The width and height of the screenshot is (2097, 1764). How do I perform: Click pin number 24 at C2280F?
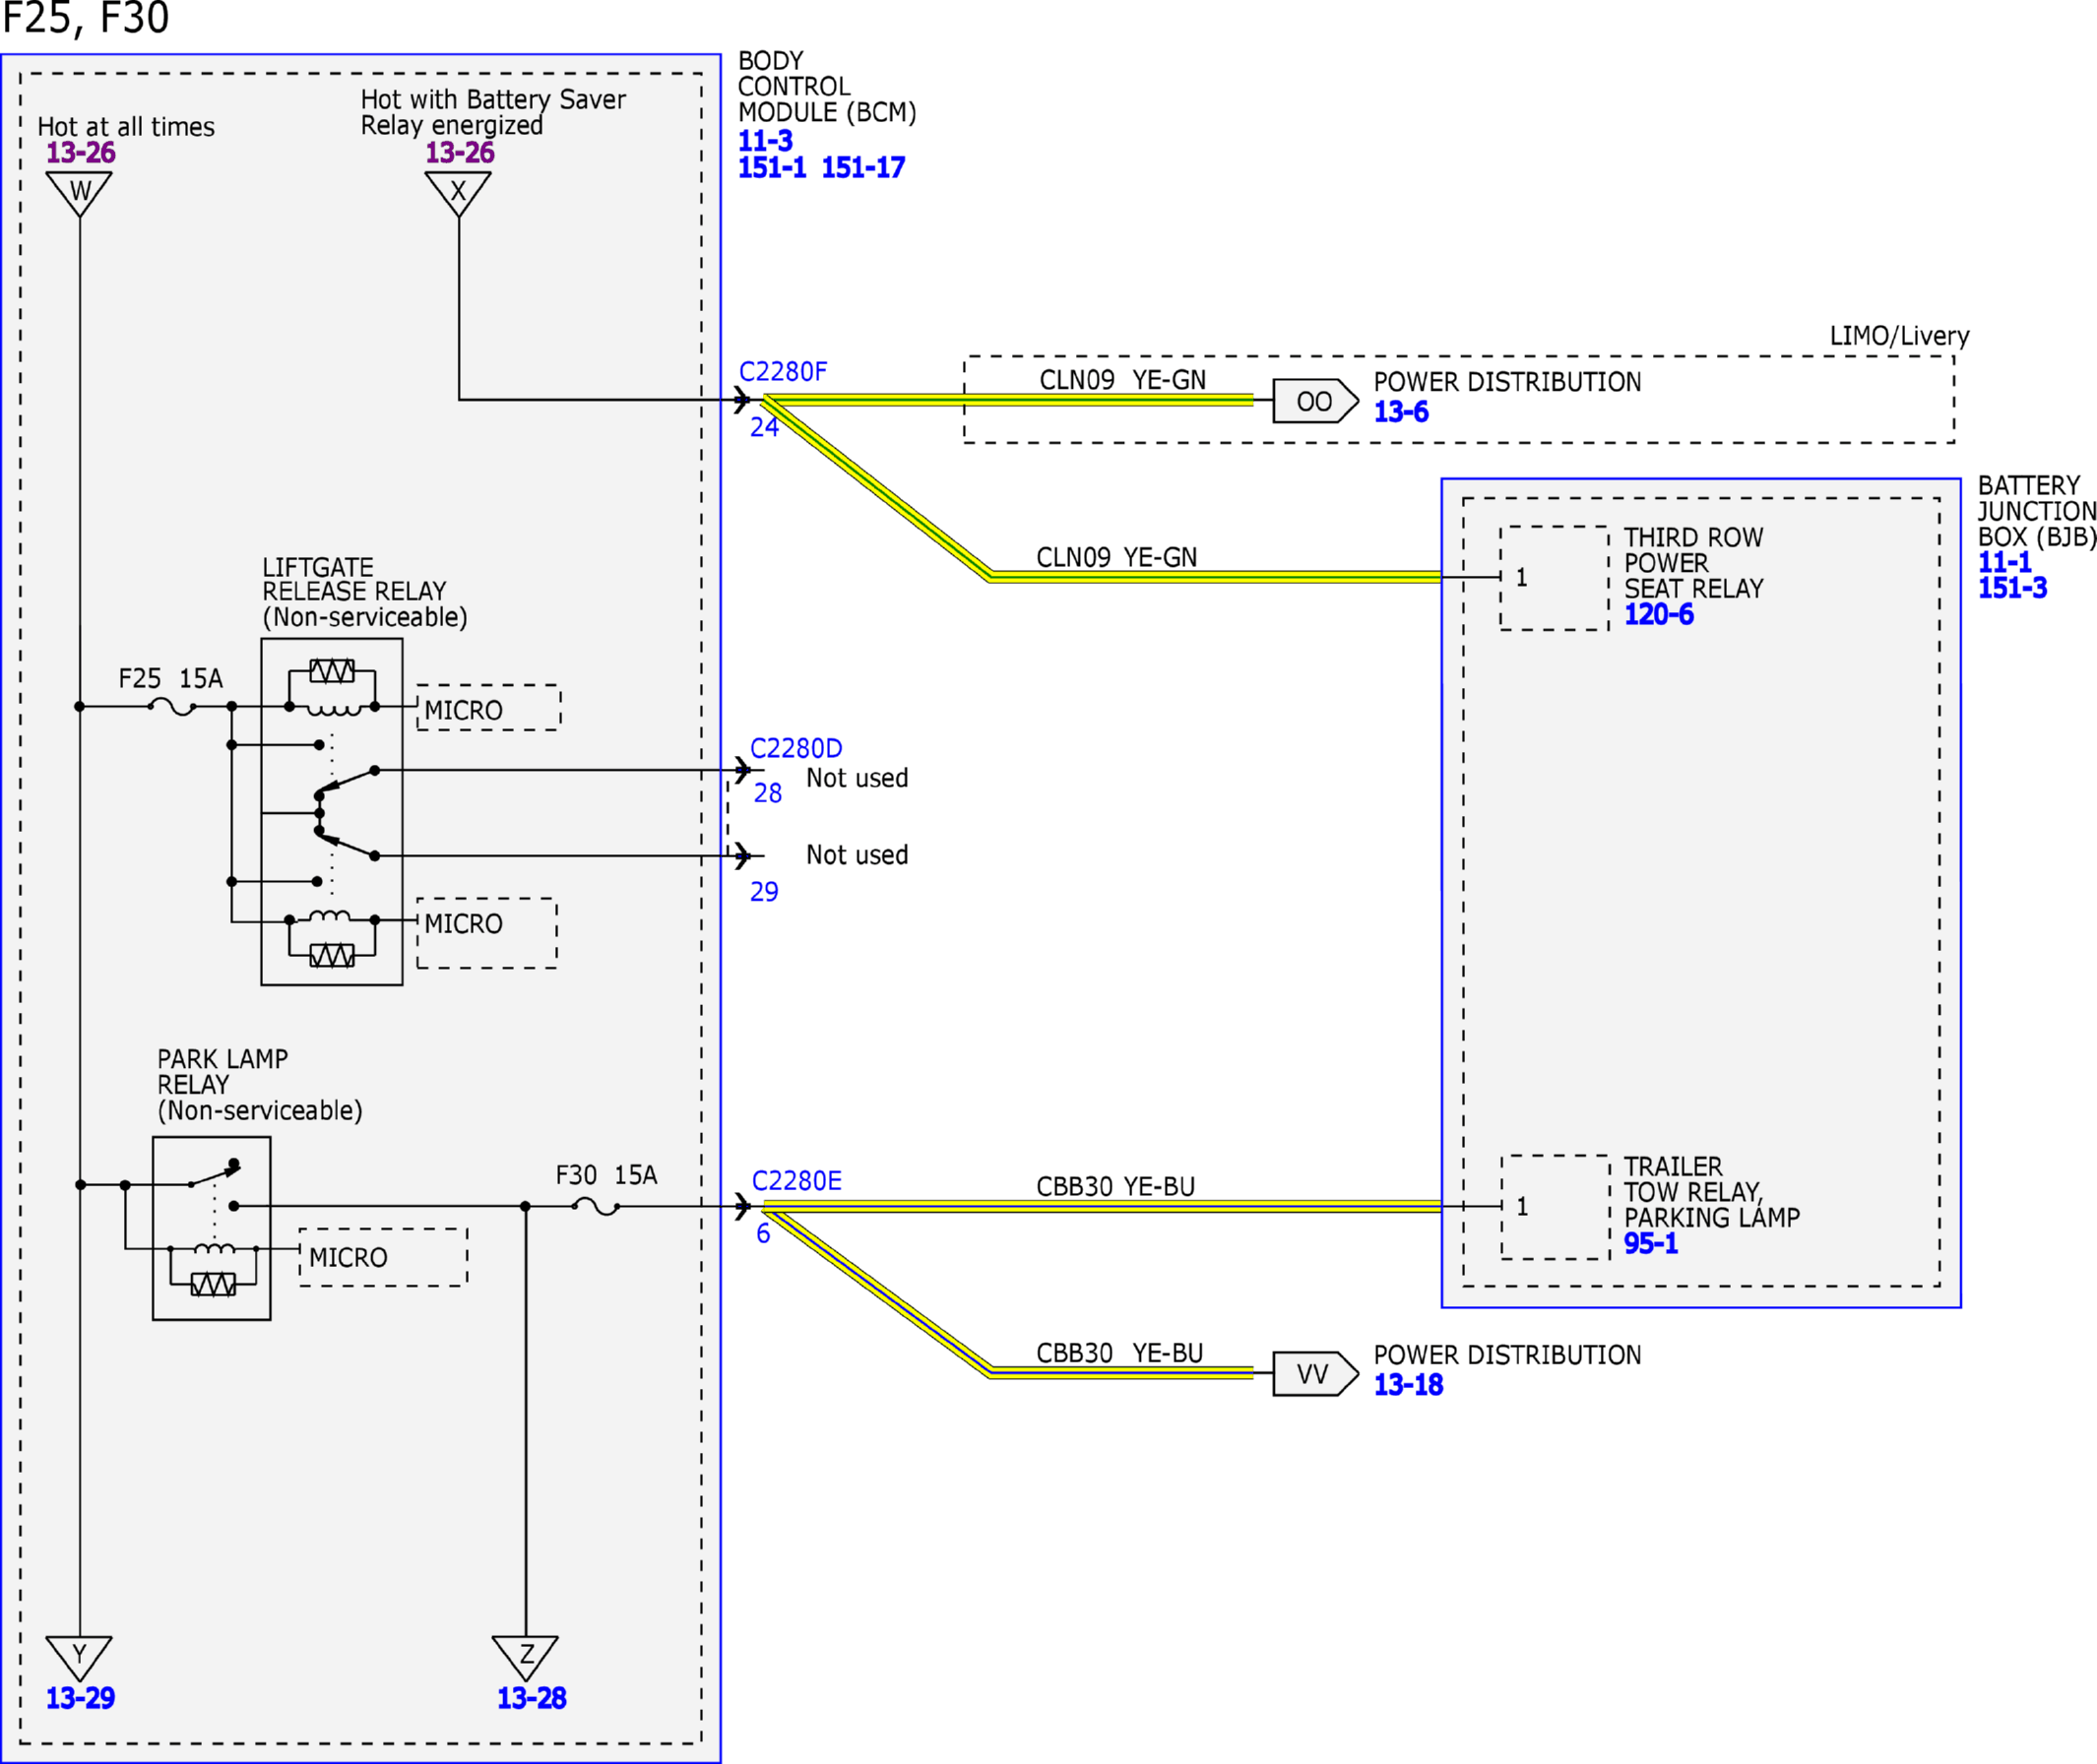(x=764, y=427)
